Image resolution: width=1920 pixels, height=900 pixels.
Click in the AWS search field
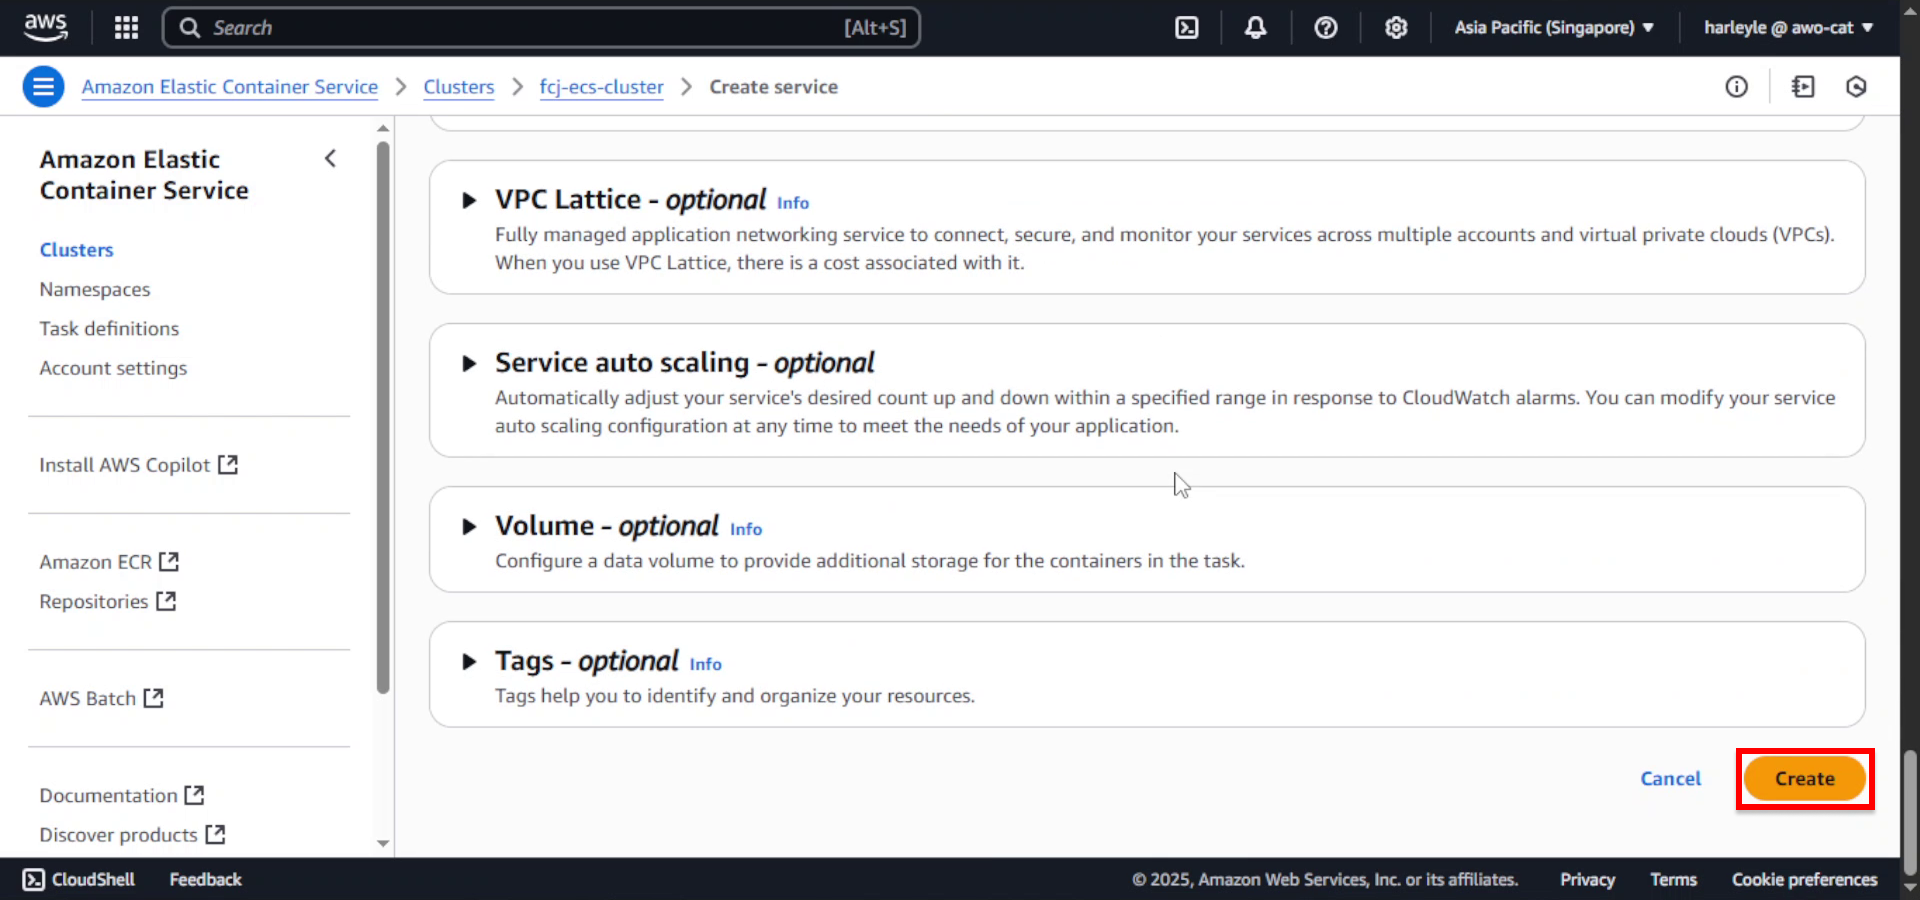click(x=541, y=27)
